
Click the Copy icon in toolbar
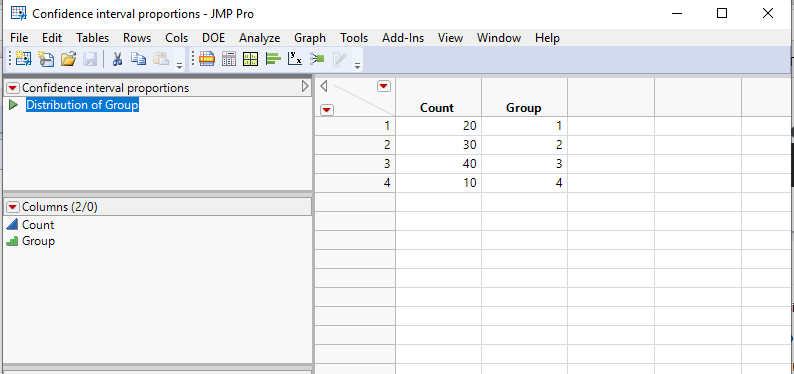138,59
